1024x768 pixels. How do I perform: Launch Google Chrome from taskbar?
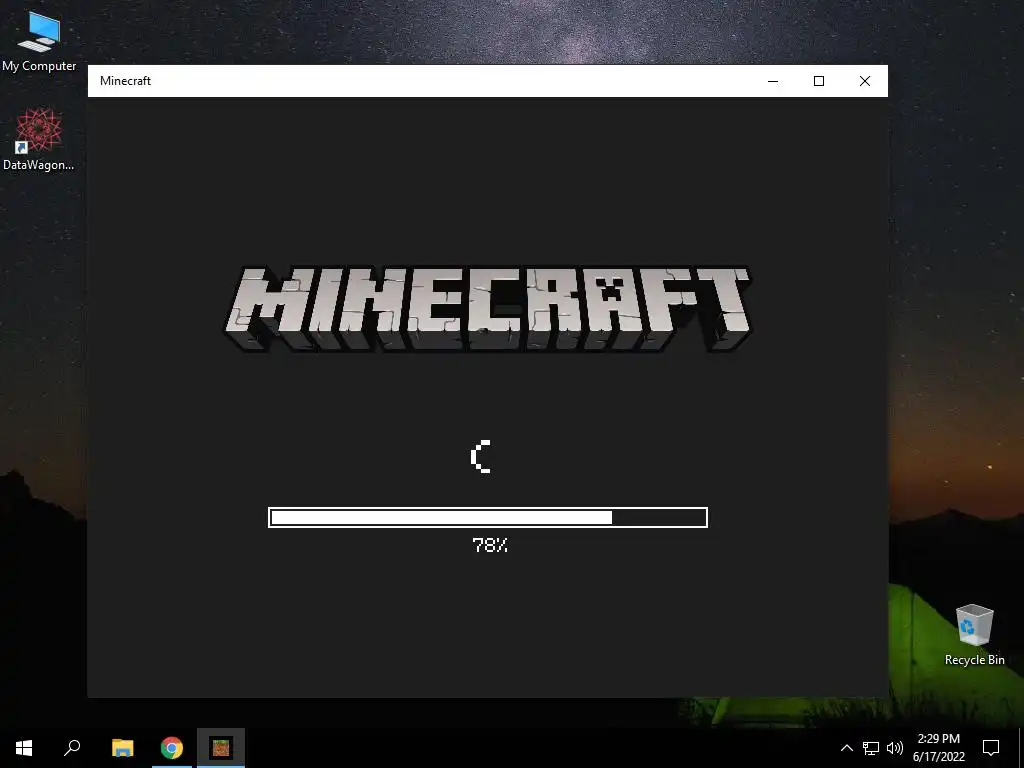tap(172, 748)
